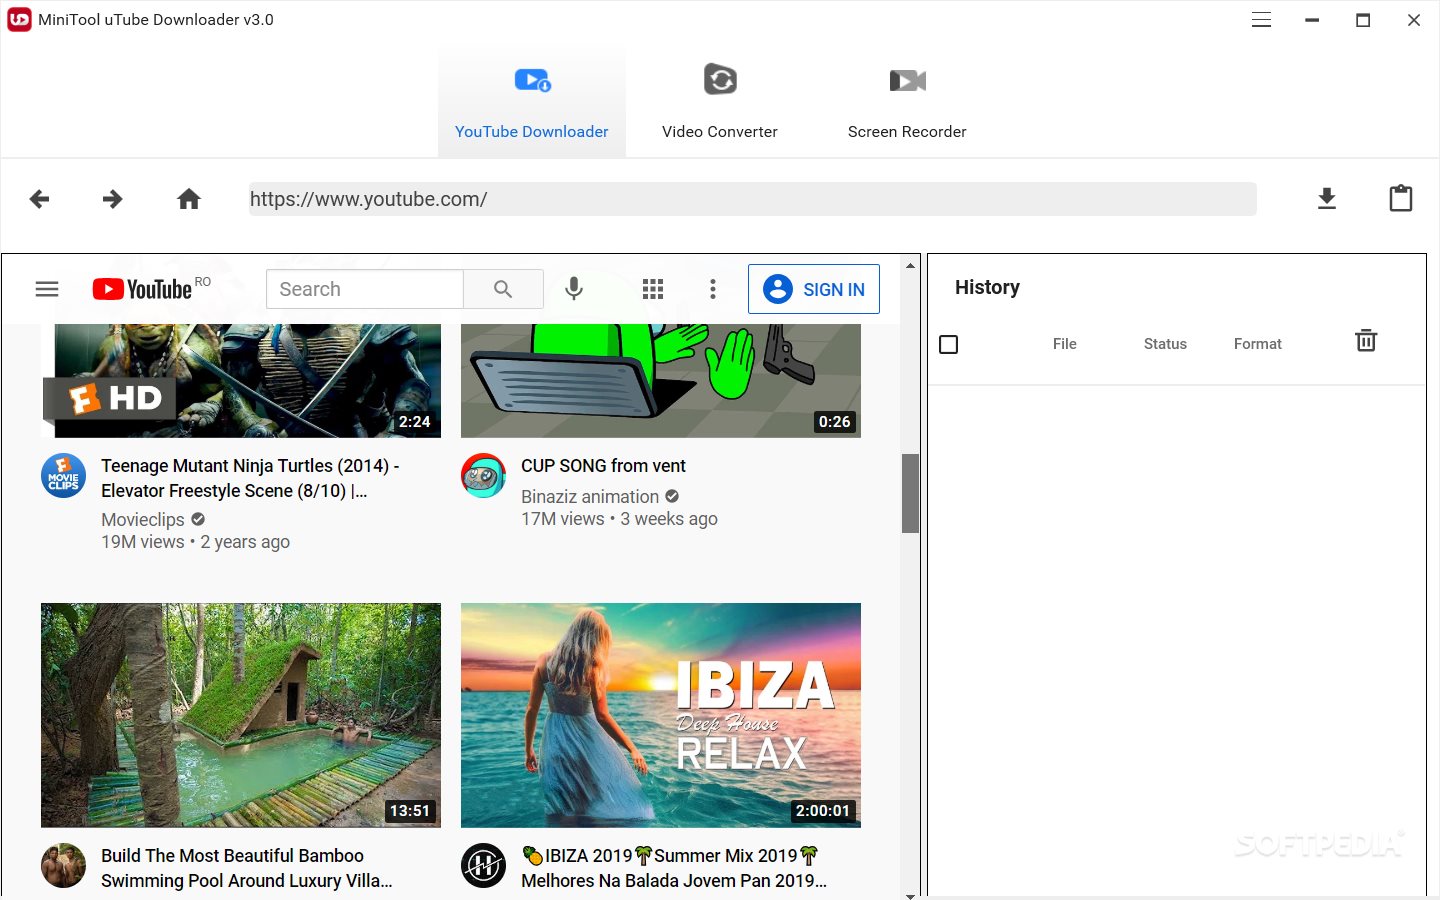The image size is (1440, 900).
Task: Click the Movieclips channel avatar
Action: point(63,476)
